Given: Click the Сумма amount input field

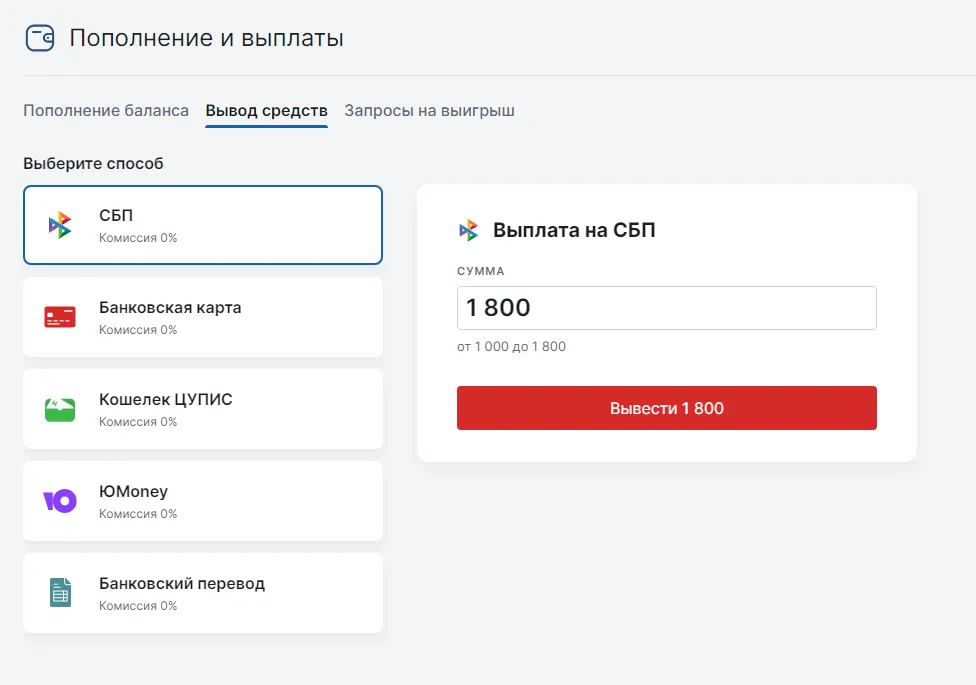Looking at the screenshot, I should pyautogui.click(x=666, y=308).
